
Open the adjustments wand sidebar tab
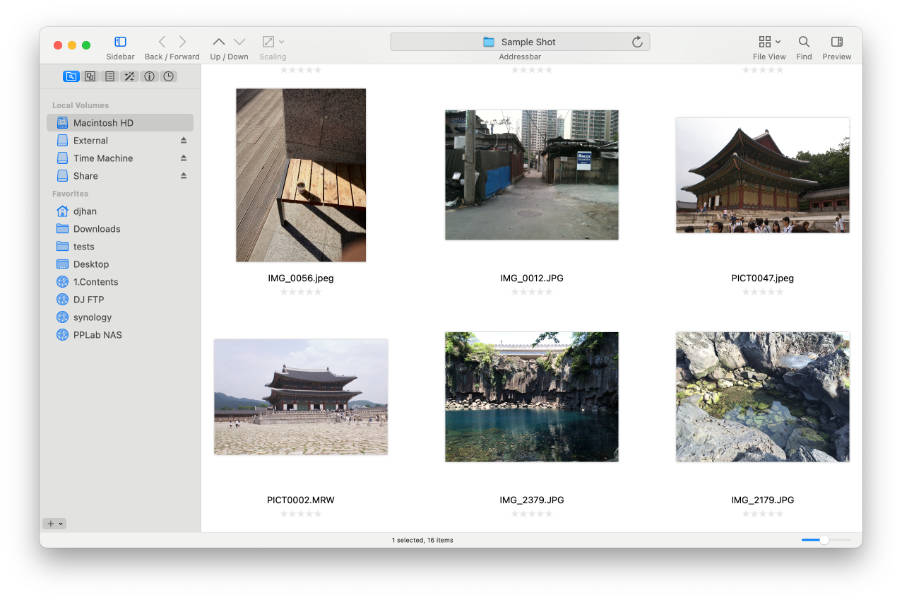pos(129,77)
